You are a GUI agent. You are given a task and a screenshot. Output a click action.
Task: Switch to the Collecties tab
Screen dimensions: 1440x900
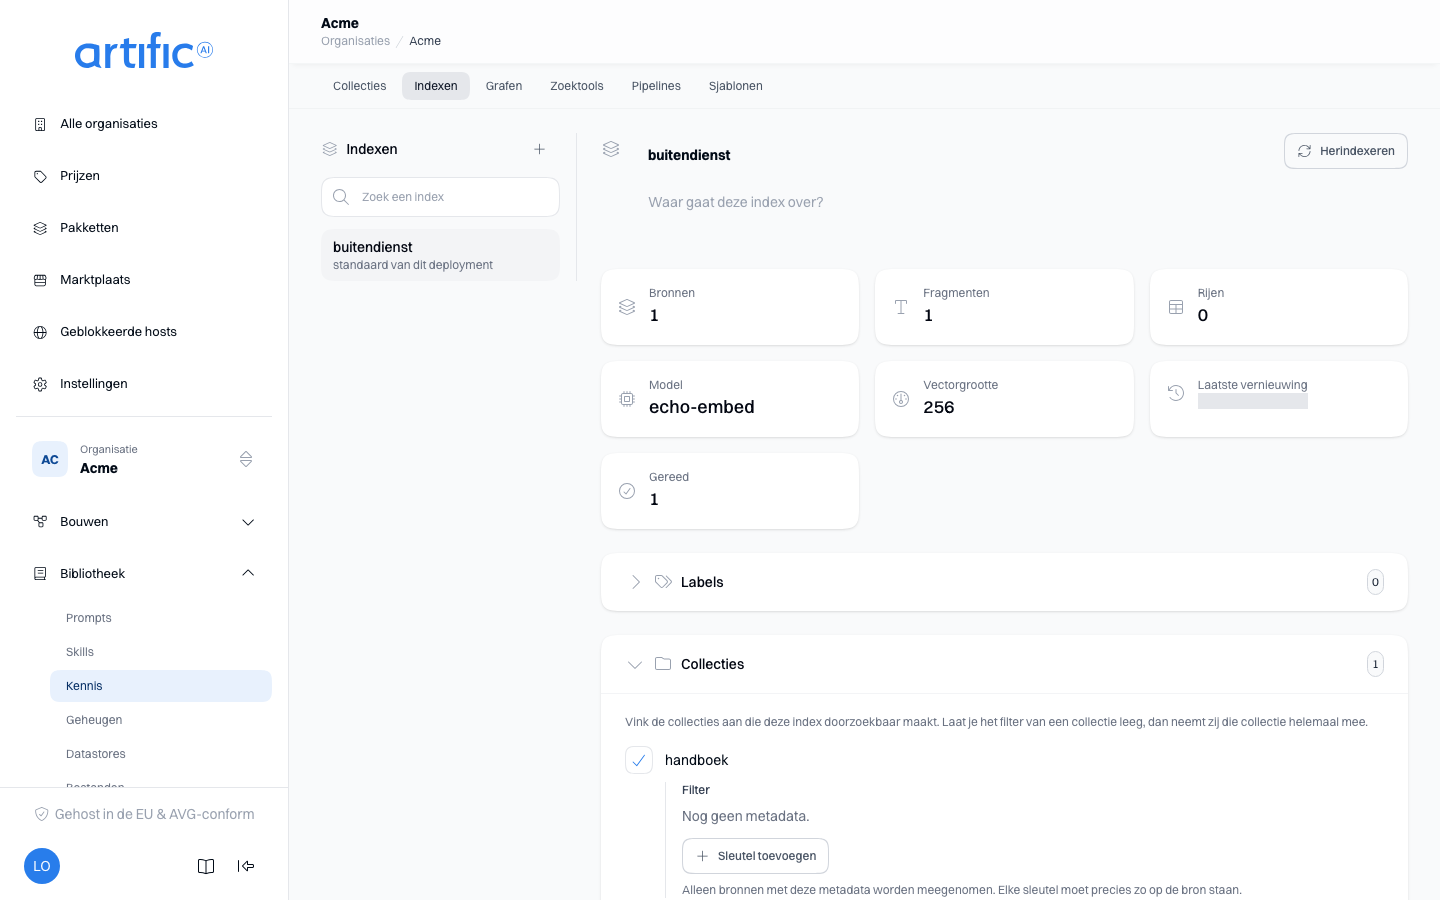coord(360,86)
